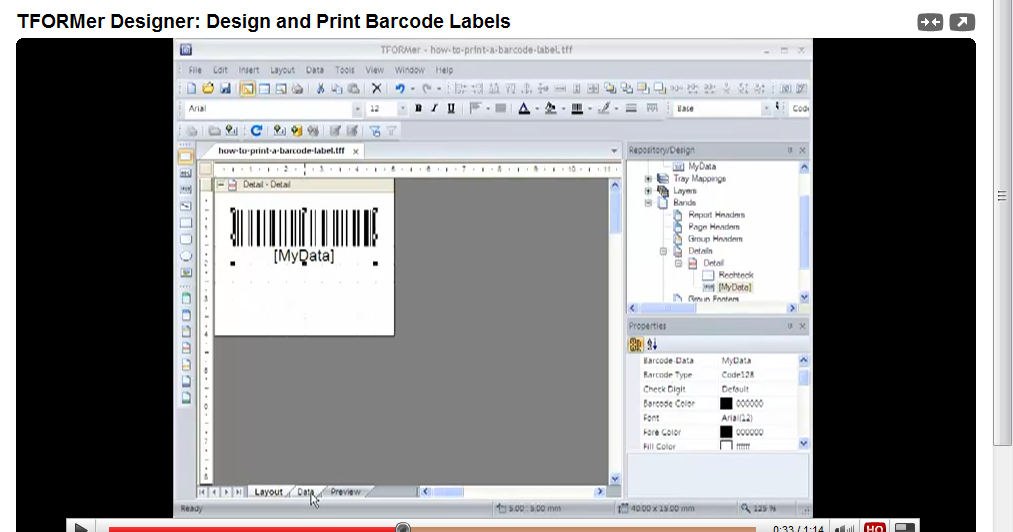Select the picture tool in the left toolbox
The width and height of the screenshot is (1013, 532).
[x=185, y=272]
